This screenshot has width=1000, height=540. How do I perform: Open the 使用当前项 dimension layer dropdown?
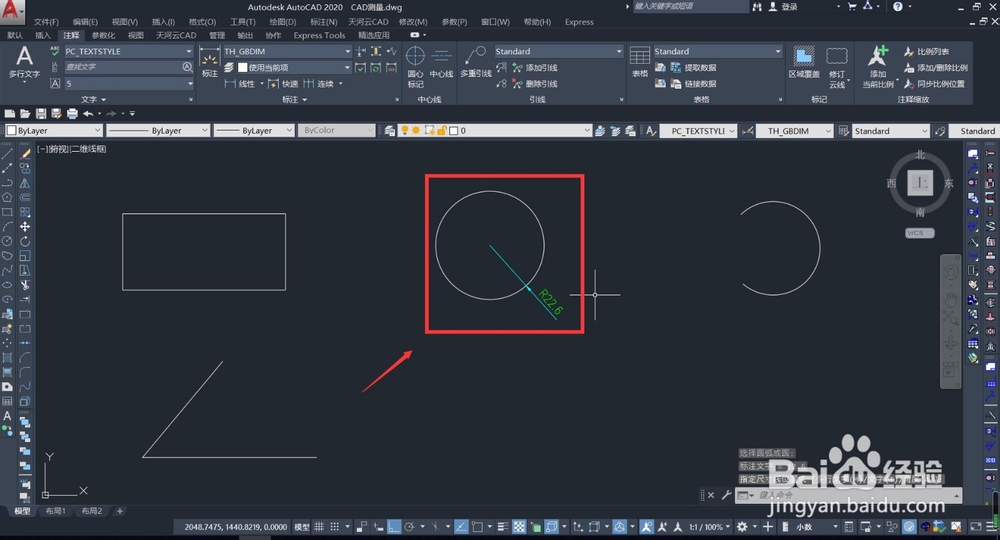coord(293,67)
